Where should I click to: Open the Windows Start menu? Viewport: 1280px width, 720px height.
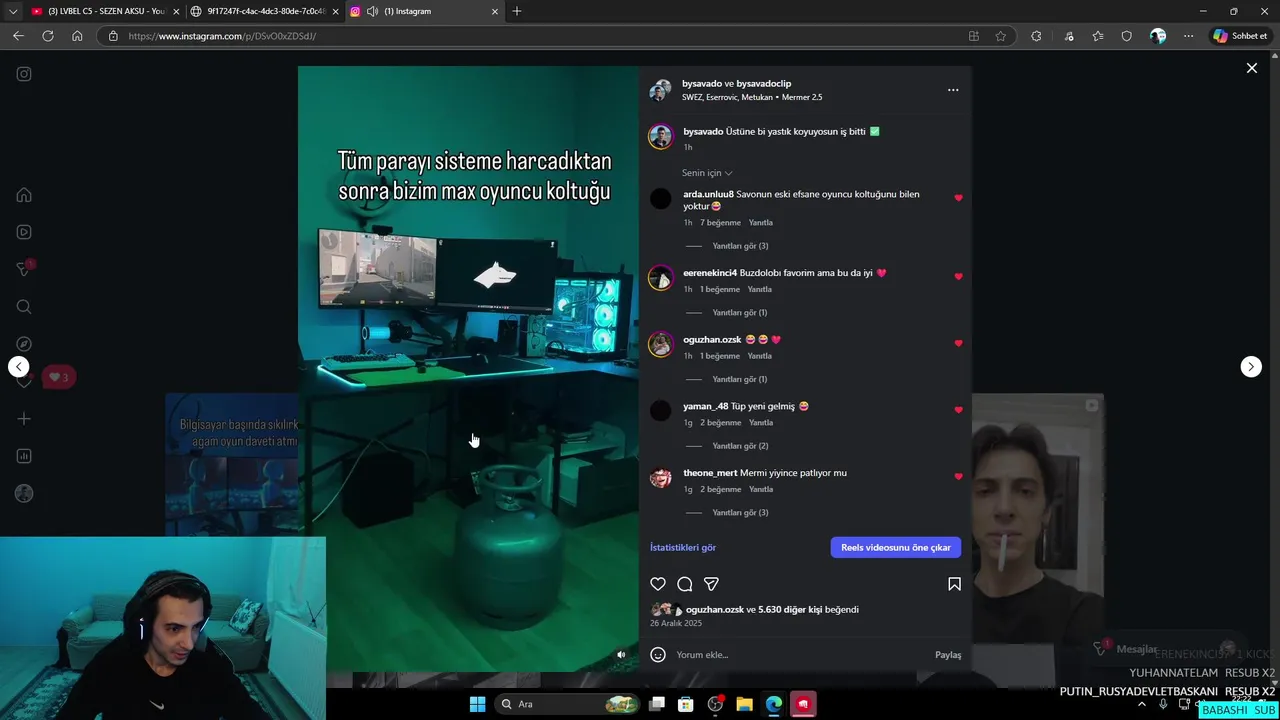tap(478, 704)
